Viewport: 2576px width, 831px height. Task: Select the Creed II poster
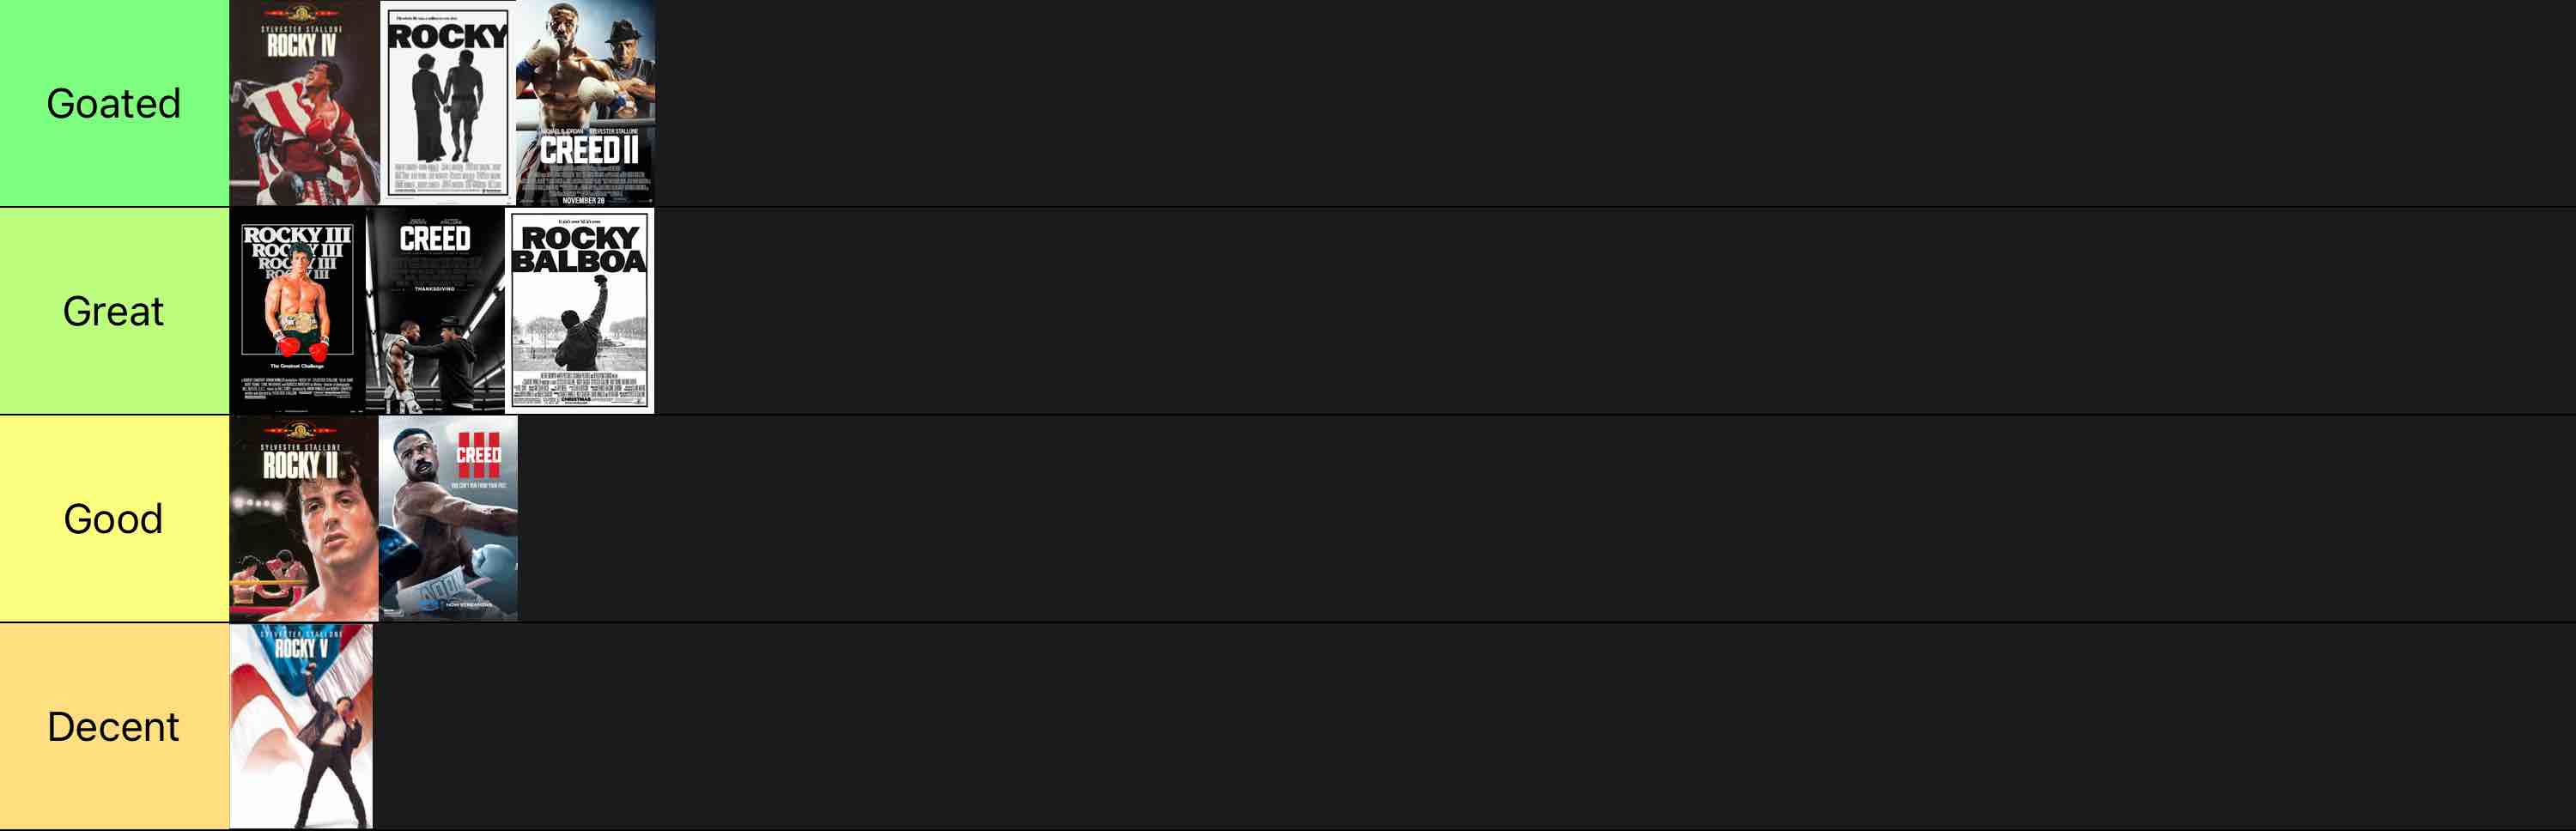pyautogui.click(x=586, y=103)
